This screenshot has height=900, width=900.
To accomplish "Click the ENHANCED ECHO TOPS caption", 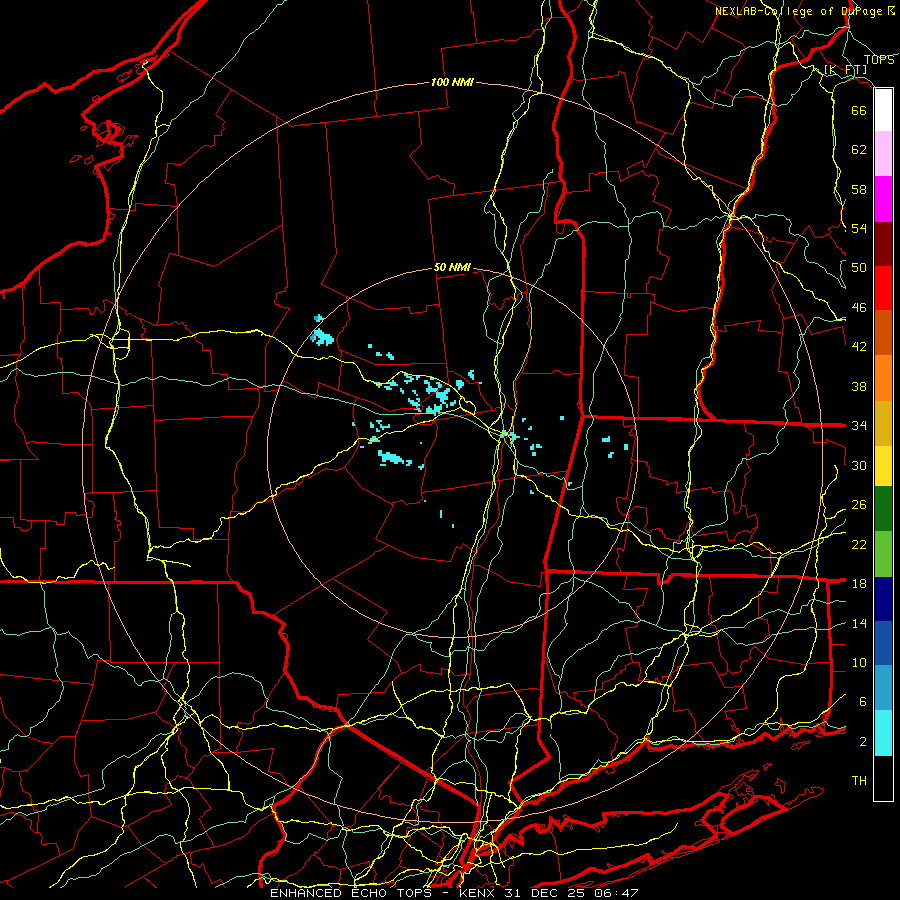I will point(351,893).
